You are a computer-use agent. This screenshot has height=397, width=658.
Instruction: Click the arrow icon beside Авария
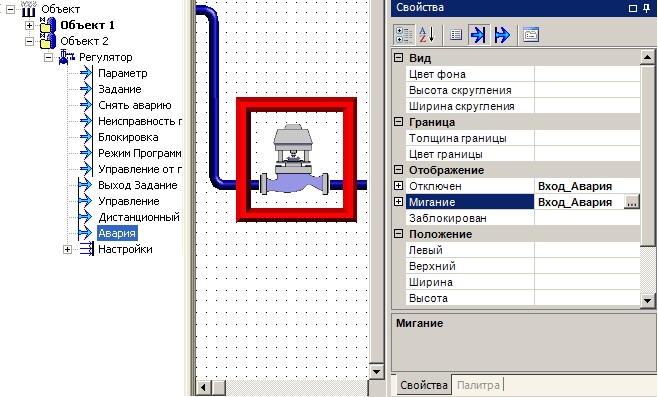pos(85,233)
